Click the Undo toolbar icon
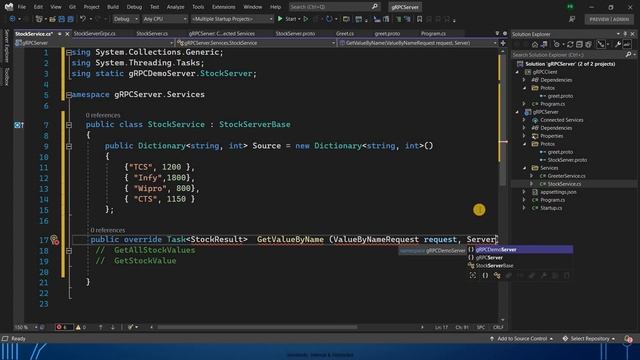Viewport: 640px width, 360px height. tap(83, 19)
